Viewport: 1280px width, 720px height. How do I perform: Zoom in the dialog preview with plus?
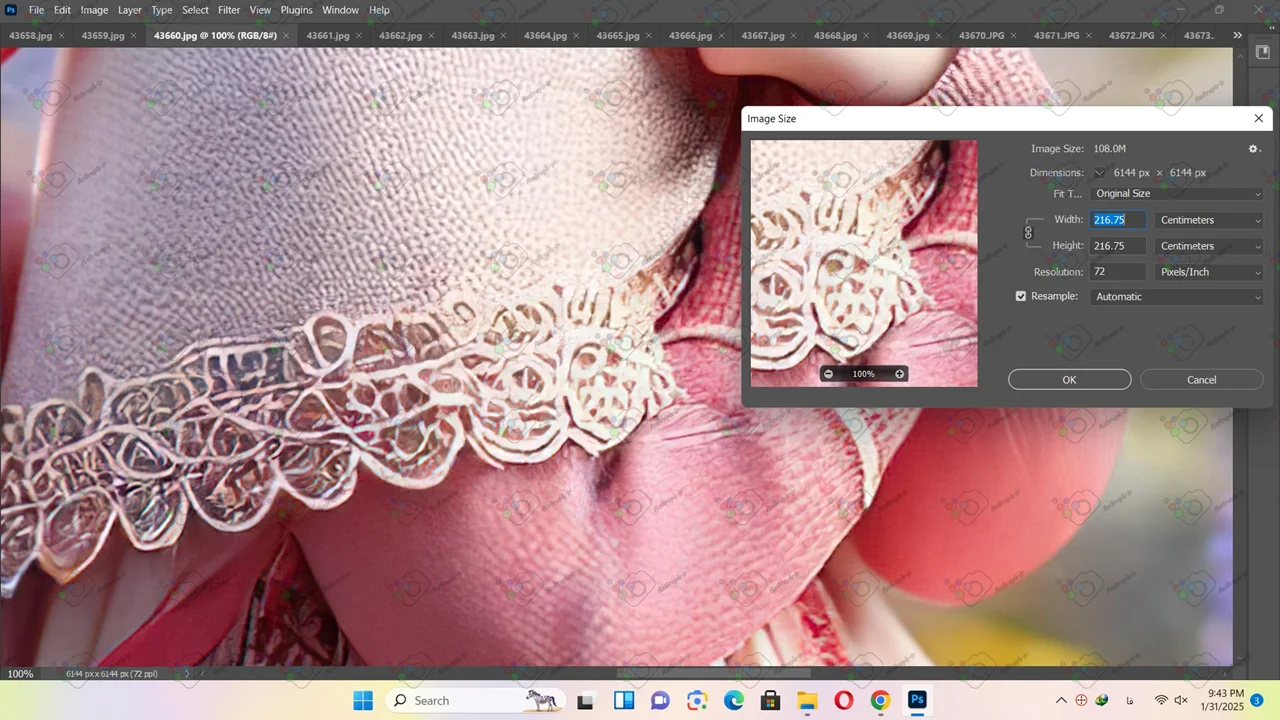[x=899, y=374]
